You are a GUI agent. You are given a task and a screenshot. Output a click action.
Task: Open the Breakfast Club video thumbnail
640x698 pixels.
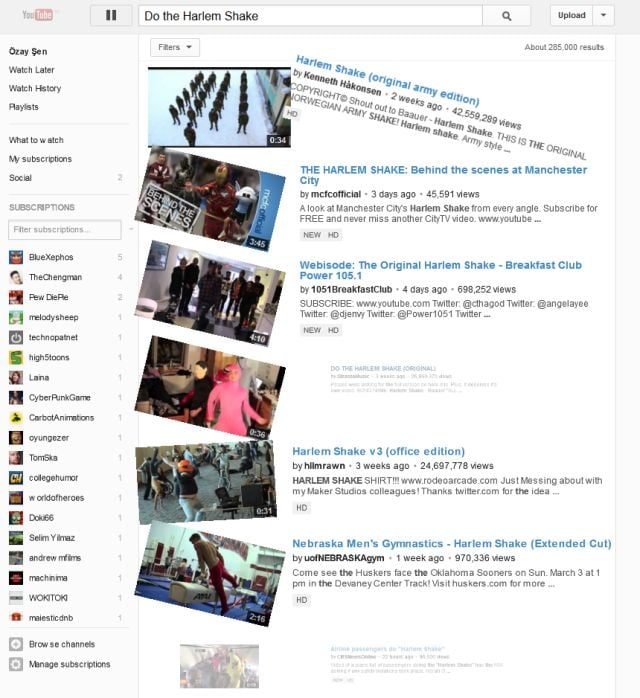[x=210, y=294]
